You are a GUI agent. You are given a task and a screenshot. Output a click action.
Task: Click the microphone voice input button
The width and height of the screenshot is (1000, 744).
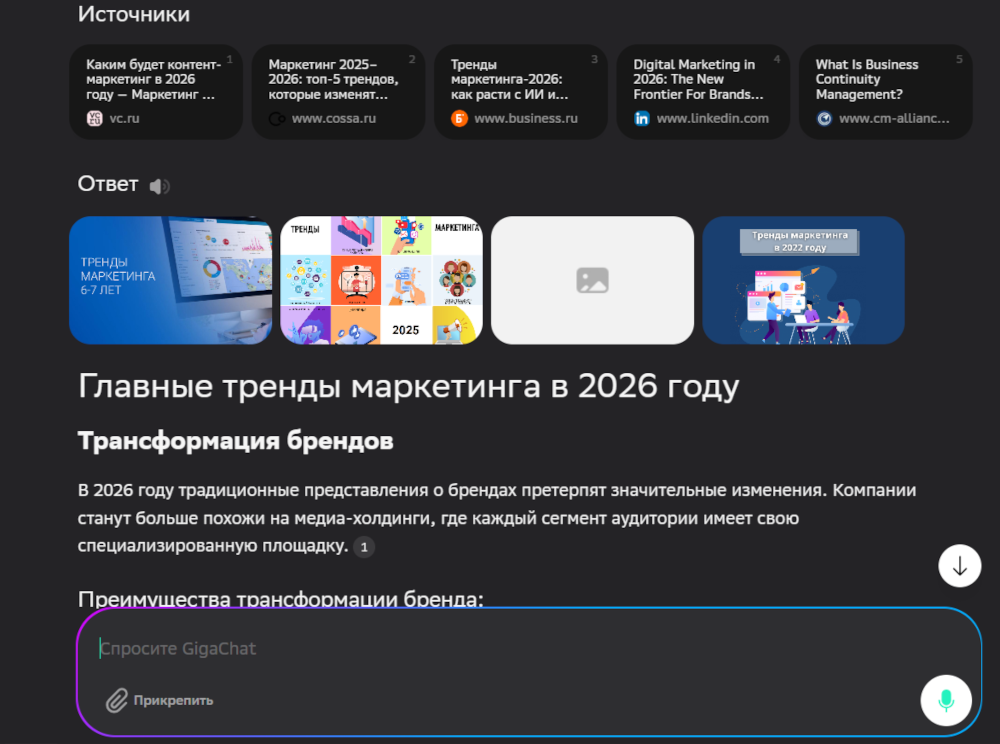pos(946,700)
